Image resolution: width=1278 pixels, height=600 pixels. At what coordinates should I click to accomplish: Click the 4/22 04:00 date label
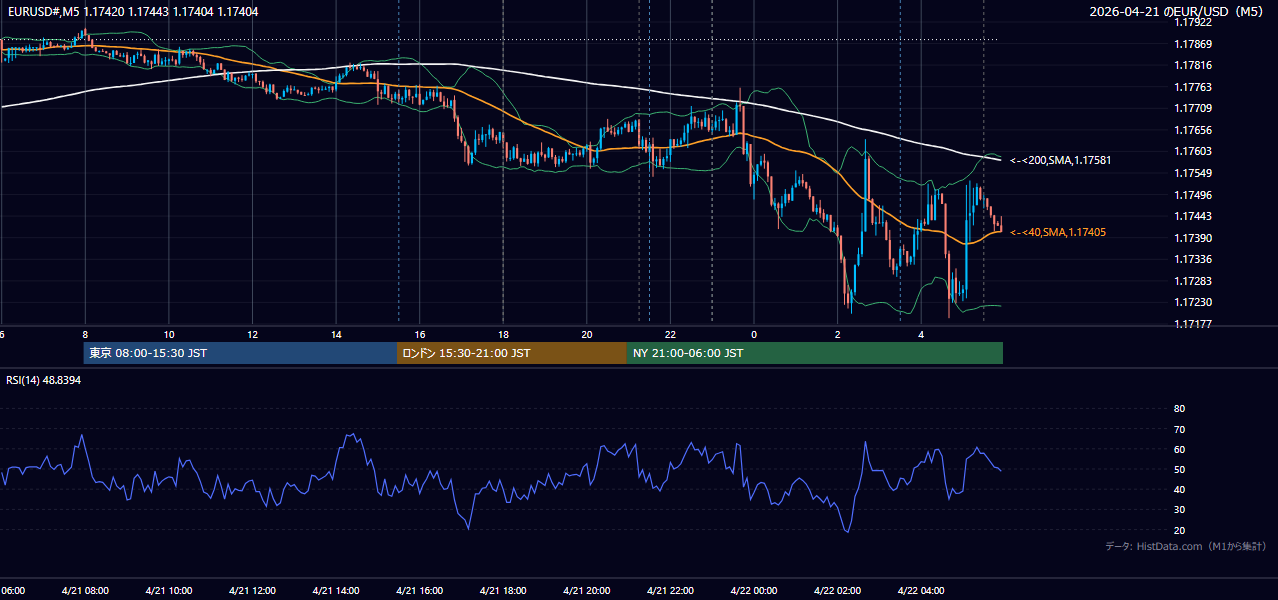[x=921, y=590]
